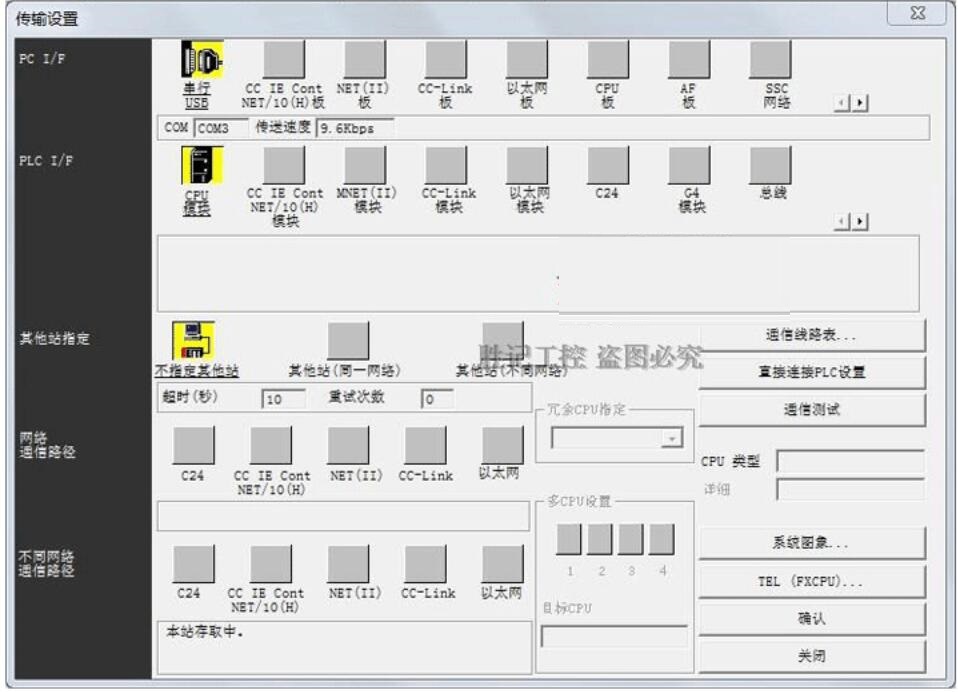Choose the MNET(II) module icon
Viewport: 958px width, 692px height.
tap(365, 165)
